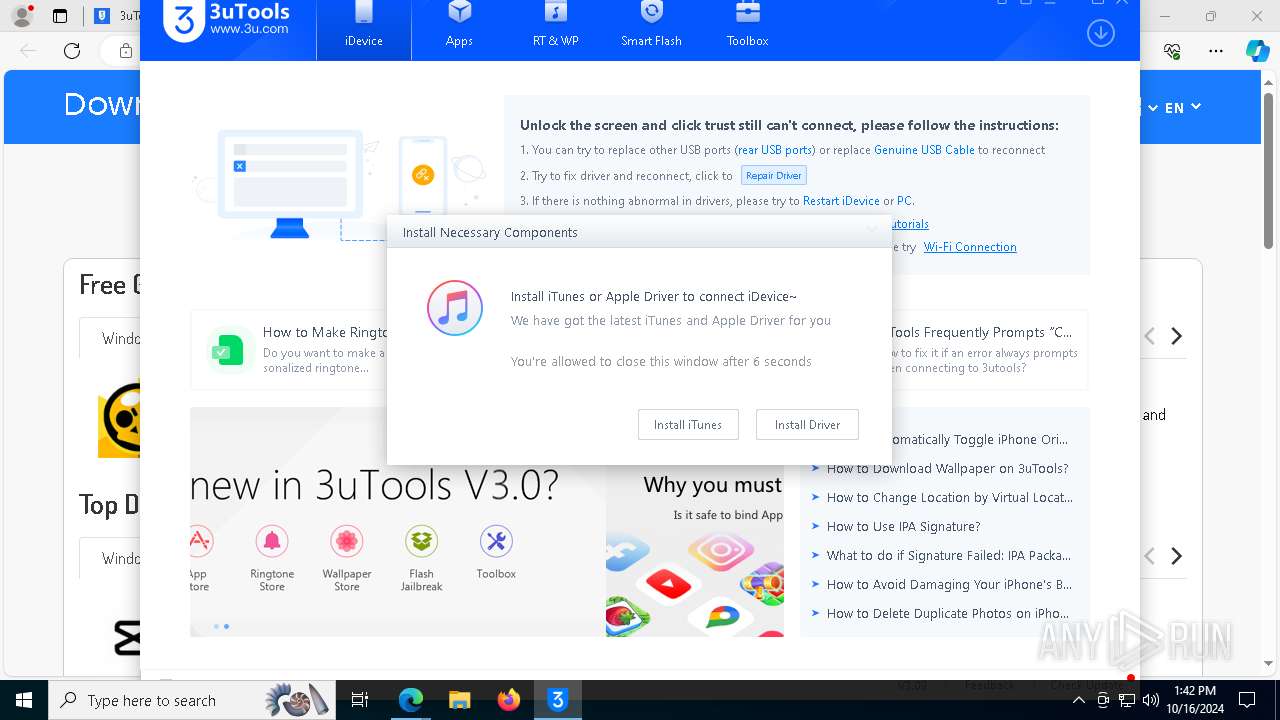Click the Why you must banner image
Viewport: 1280px width, 720px height.
697,552
